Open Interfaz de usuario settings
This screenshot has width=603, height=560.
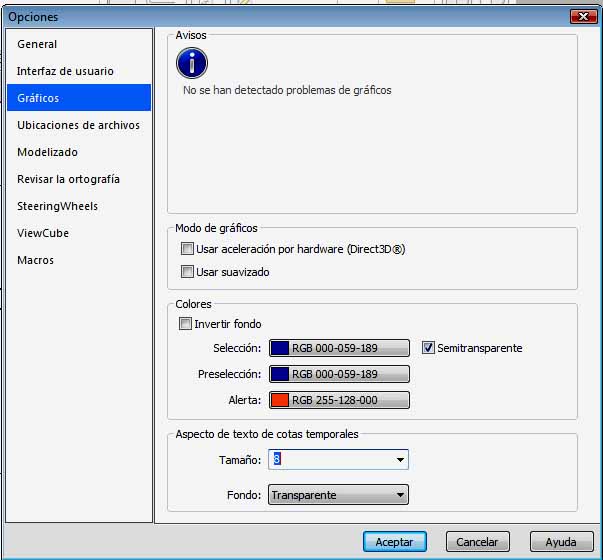click(65, 71)
